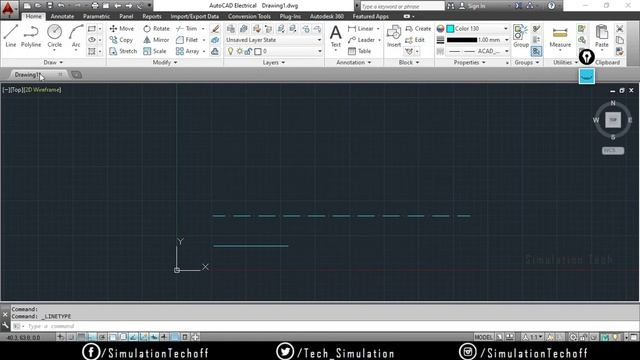Screen dimensions: 640x360
Task: Switch to the Reports tab
Action: tap(152, 16)
